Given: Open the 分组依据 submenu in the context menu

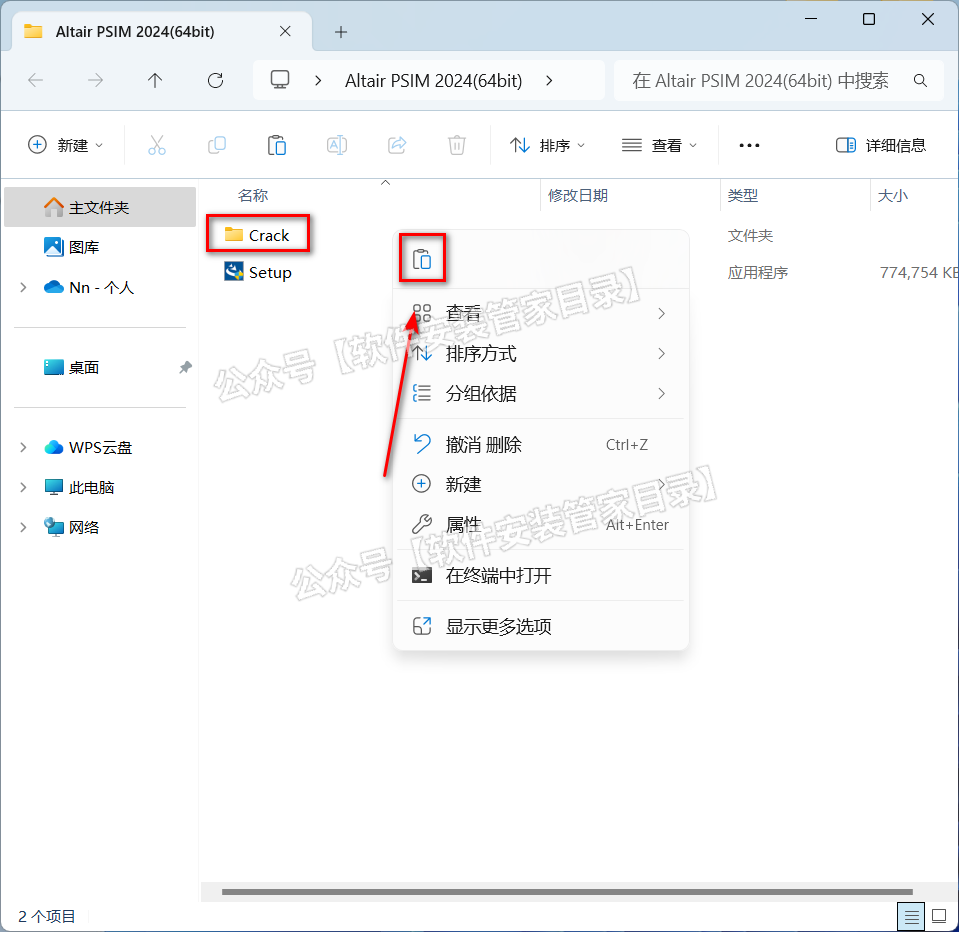Looking at the screenshot, I should 541,393.
